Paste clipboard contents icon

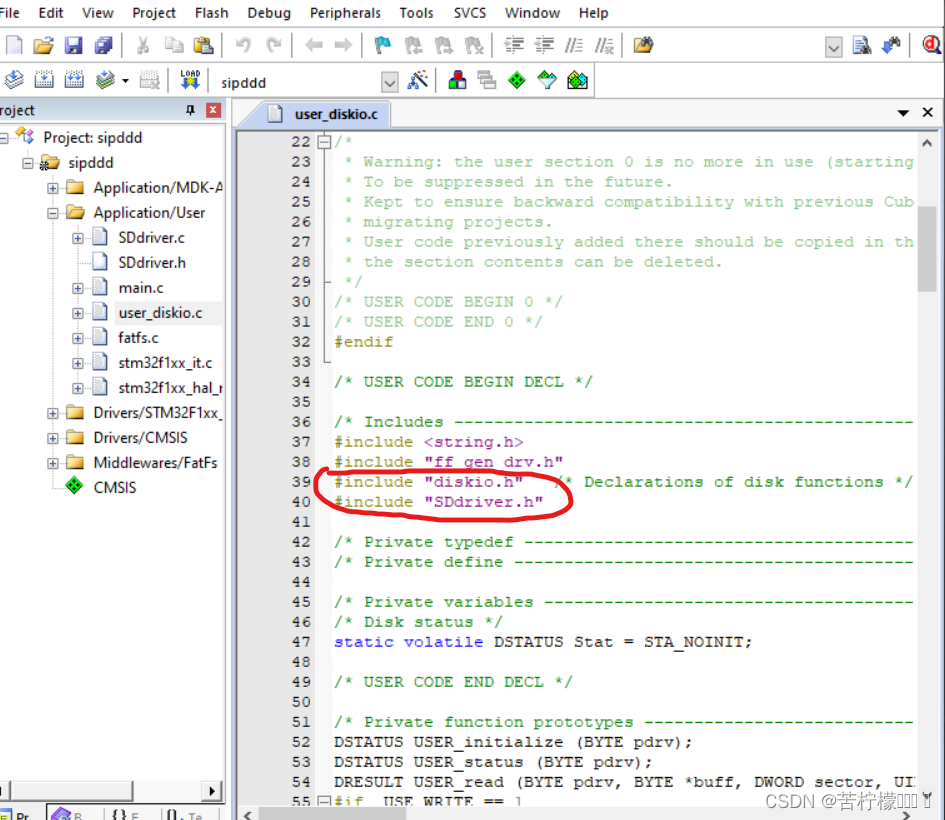pyautogui.click(x=204, y=45)
